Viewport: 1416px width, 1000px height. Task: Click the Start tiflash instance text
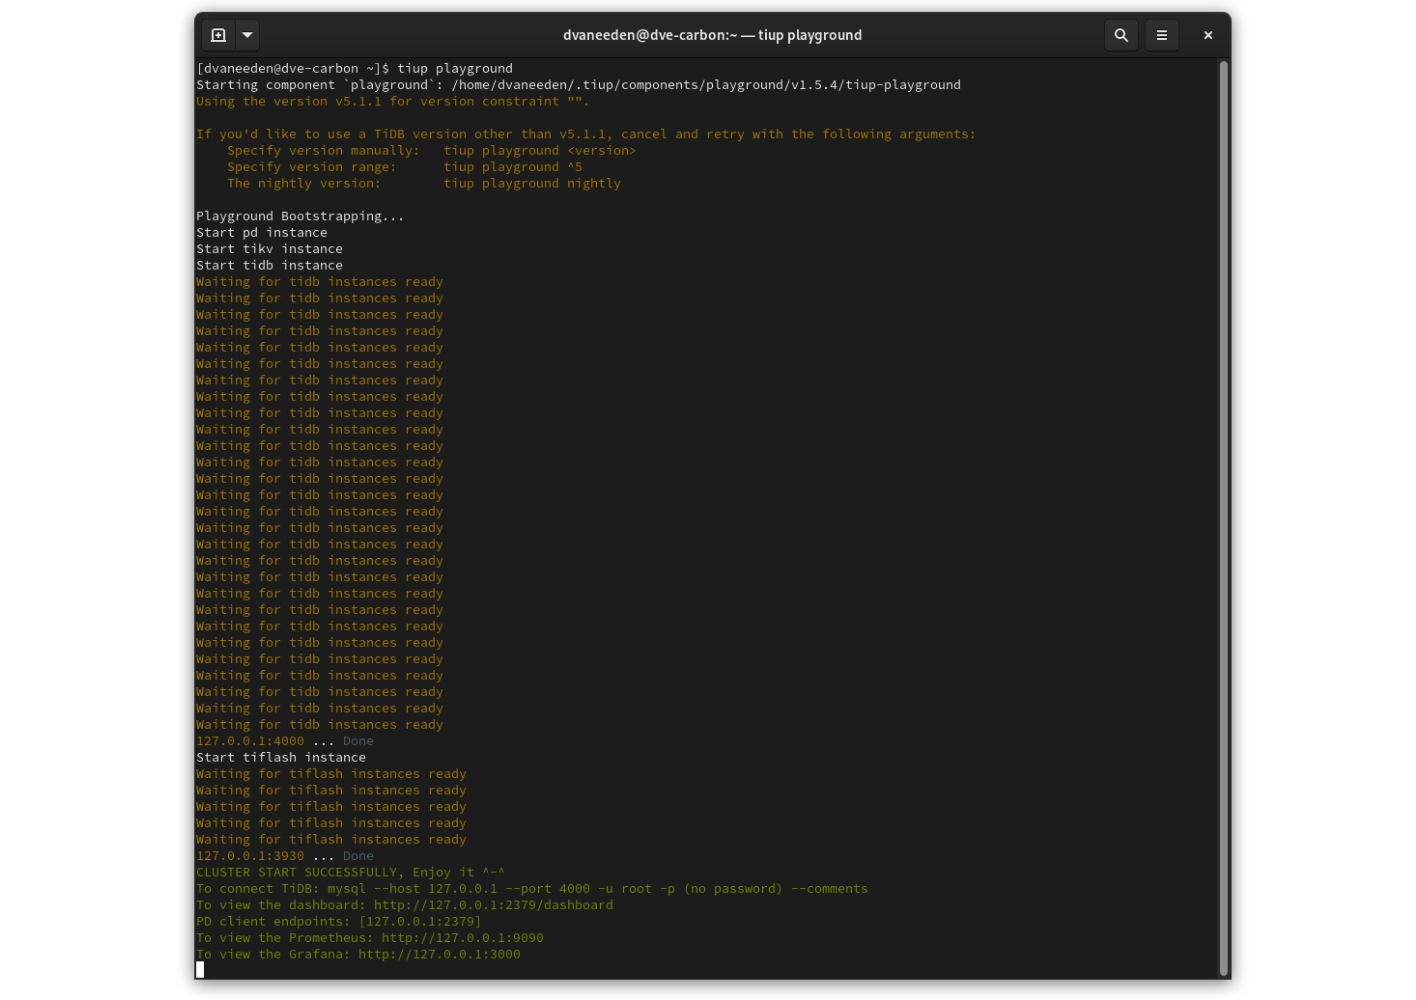tap(280, 757)
